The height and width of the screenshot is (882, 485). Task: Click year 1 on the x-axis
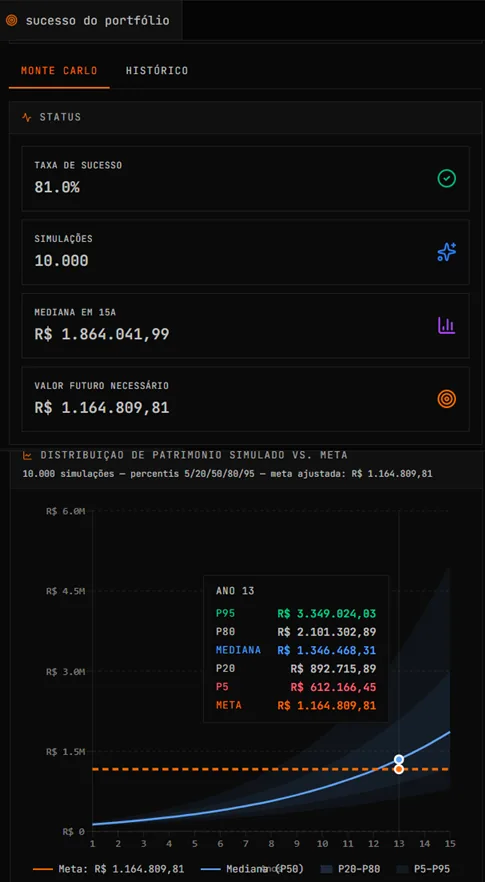tap(92, 844)
